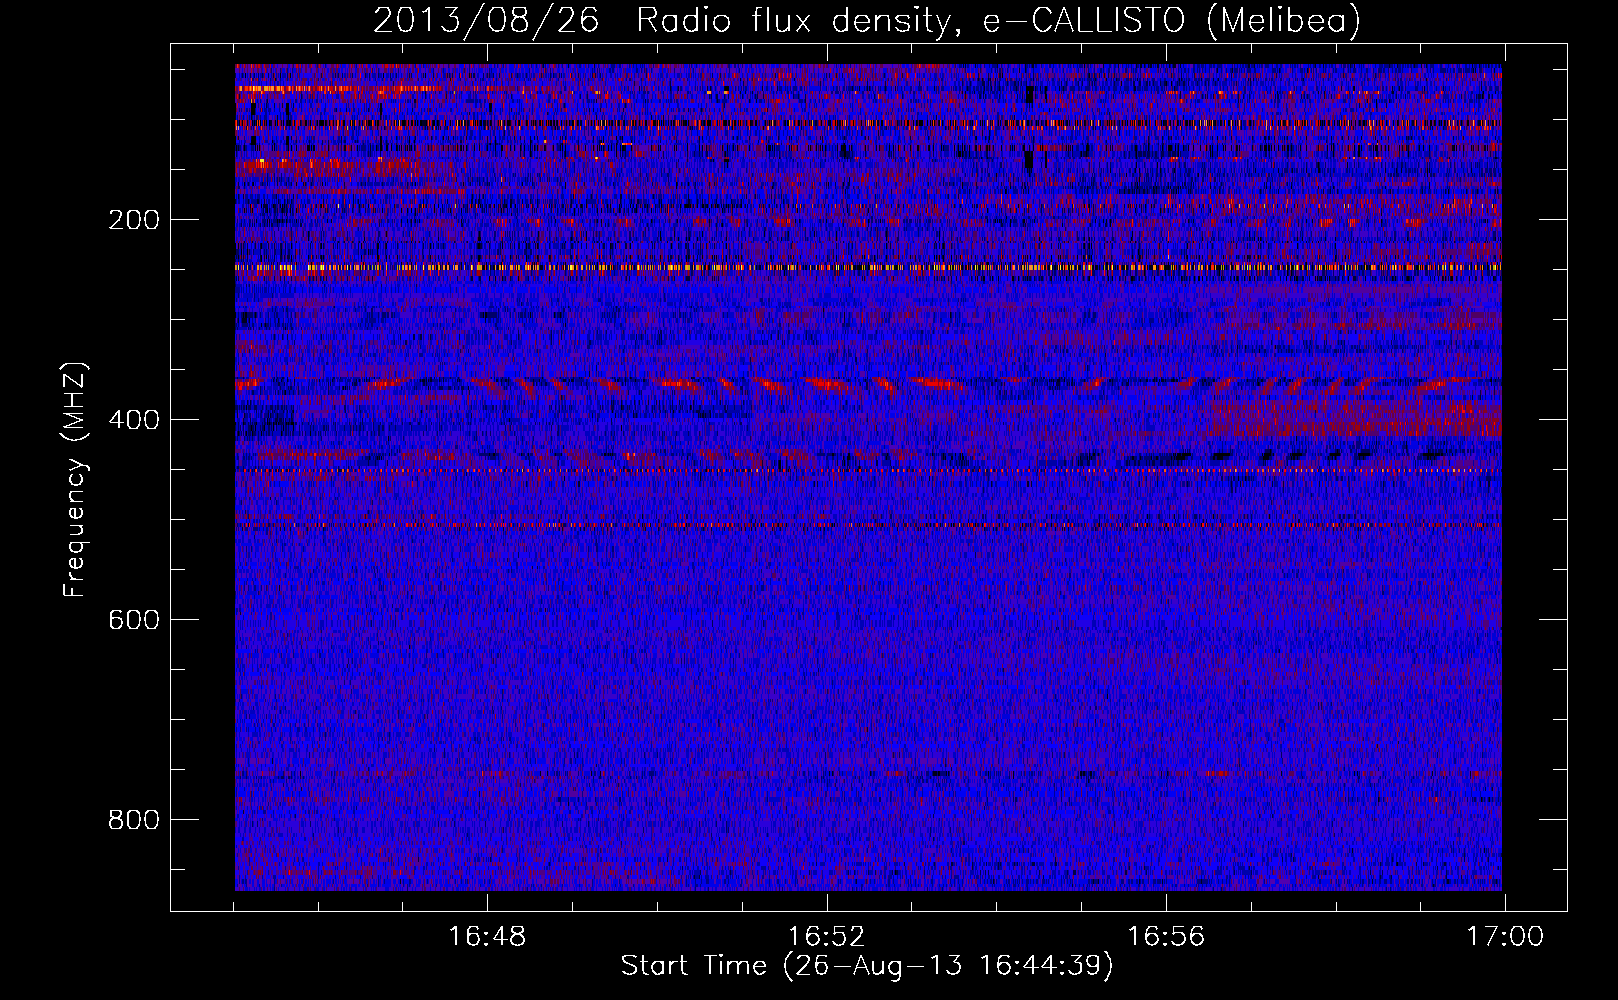Click the 'Frequency (MHZ)' axis label
This screenshot has width=1618, height=1000.
[75, 479]
